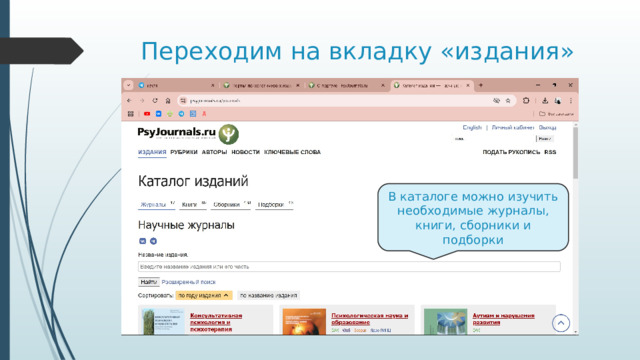Open the АВТОРЫ menu item
This screenshot has width=640, height=360.
[214, 152]
